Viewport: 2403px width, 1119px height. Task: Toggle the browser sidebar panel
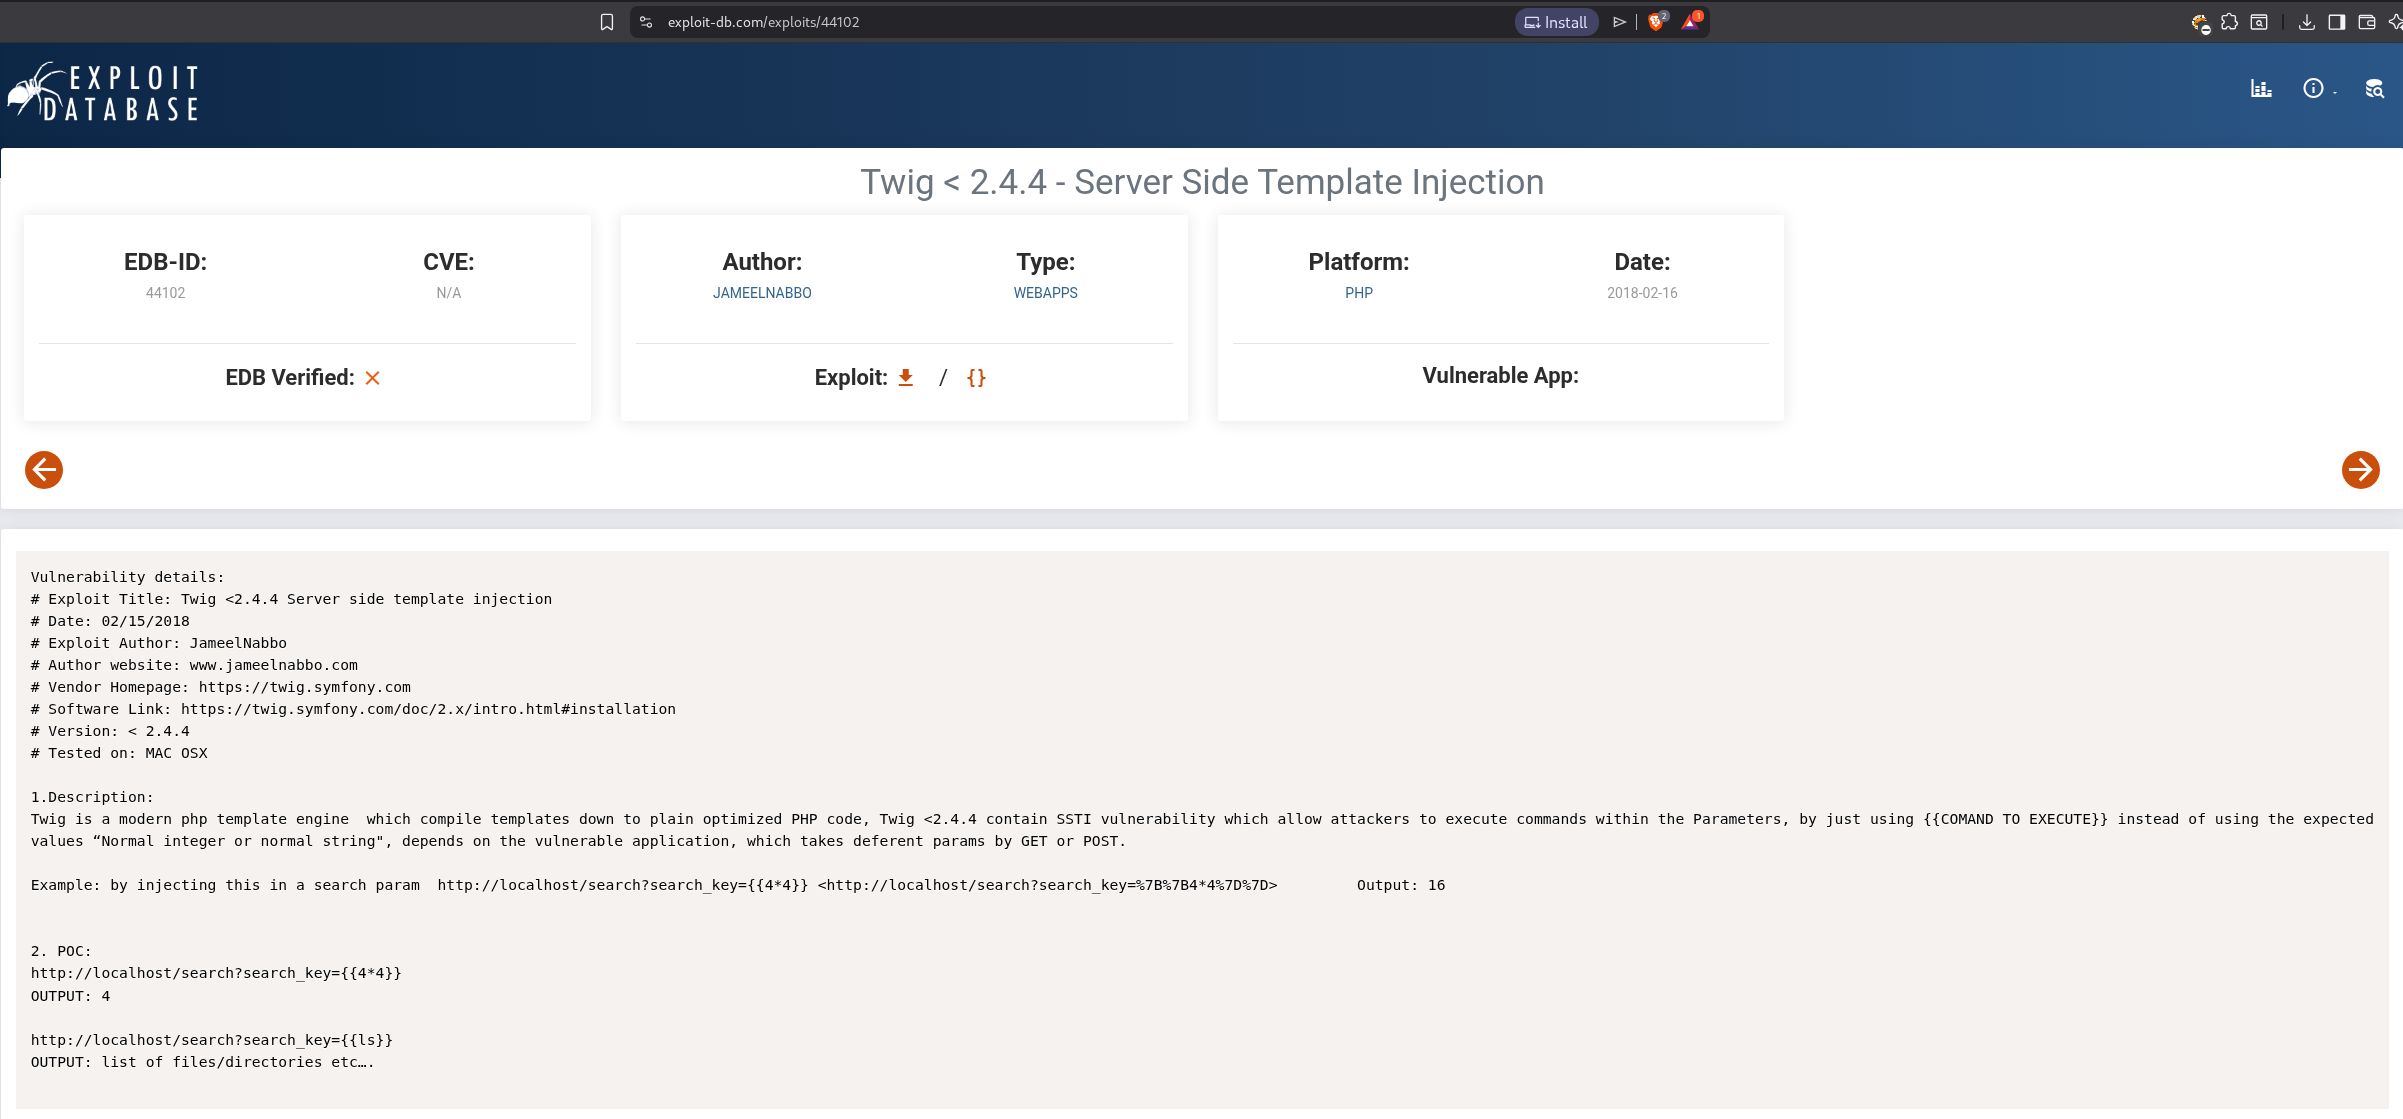click(x=2337, y=22)
